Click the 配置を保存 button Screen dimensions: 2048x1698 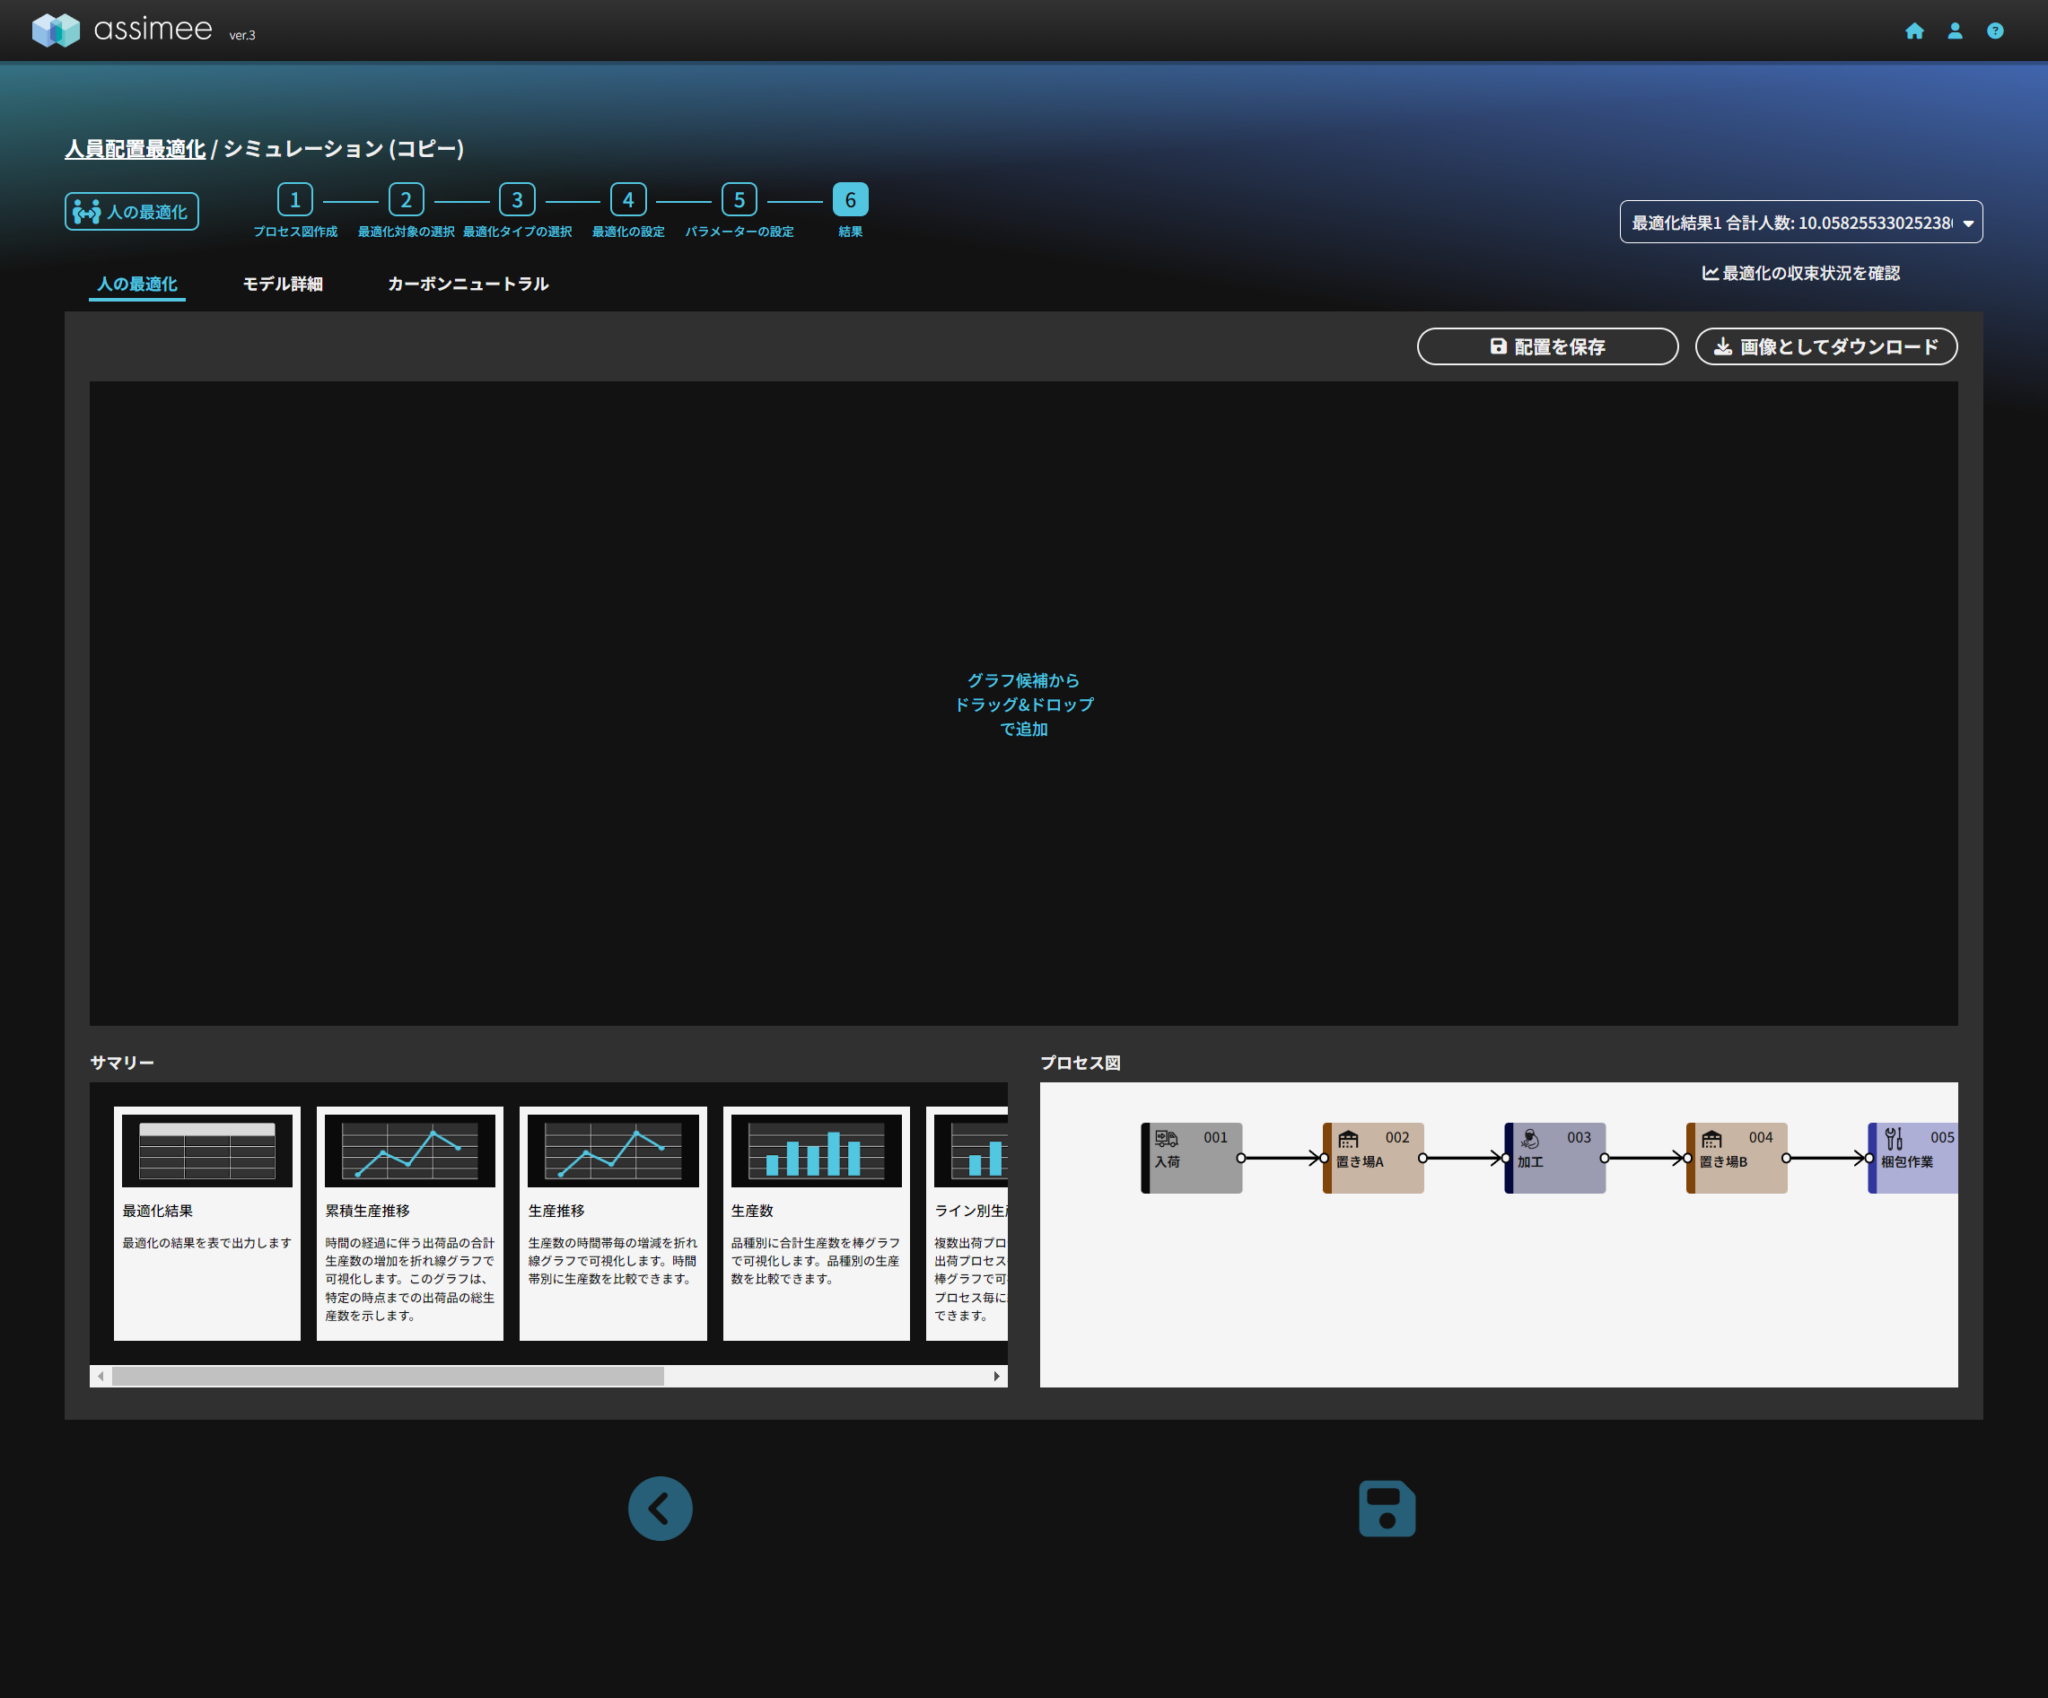tap(1547, 346)
